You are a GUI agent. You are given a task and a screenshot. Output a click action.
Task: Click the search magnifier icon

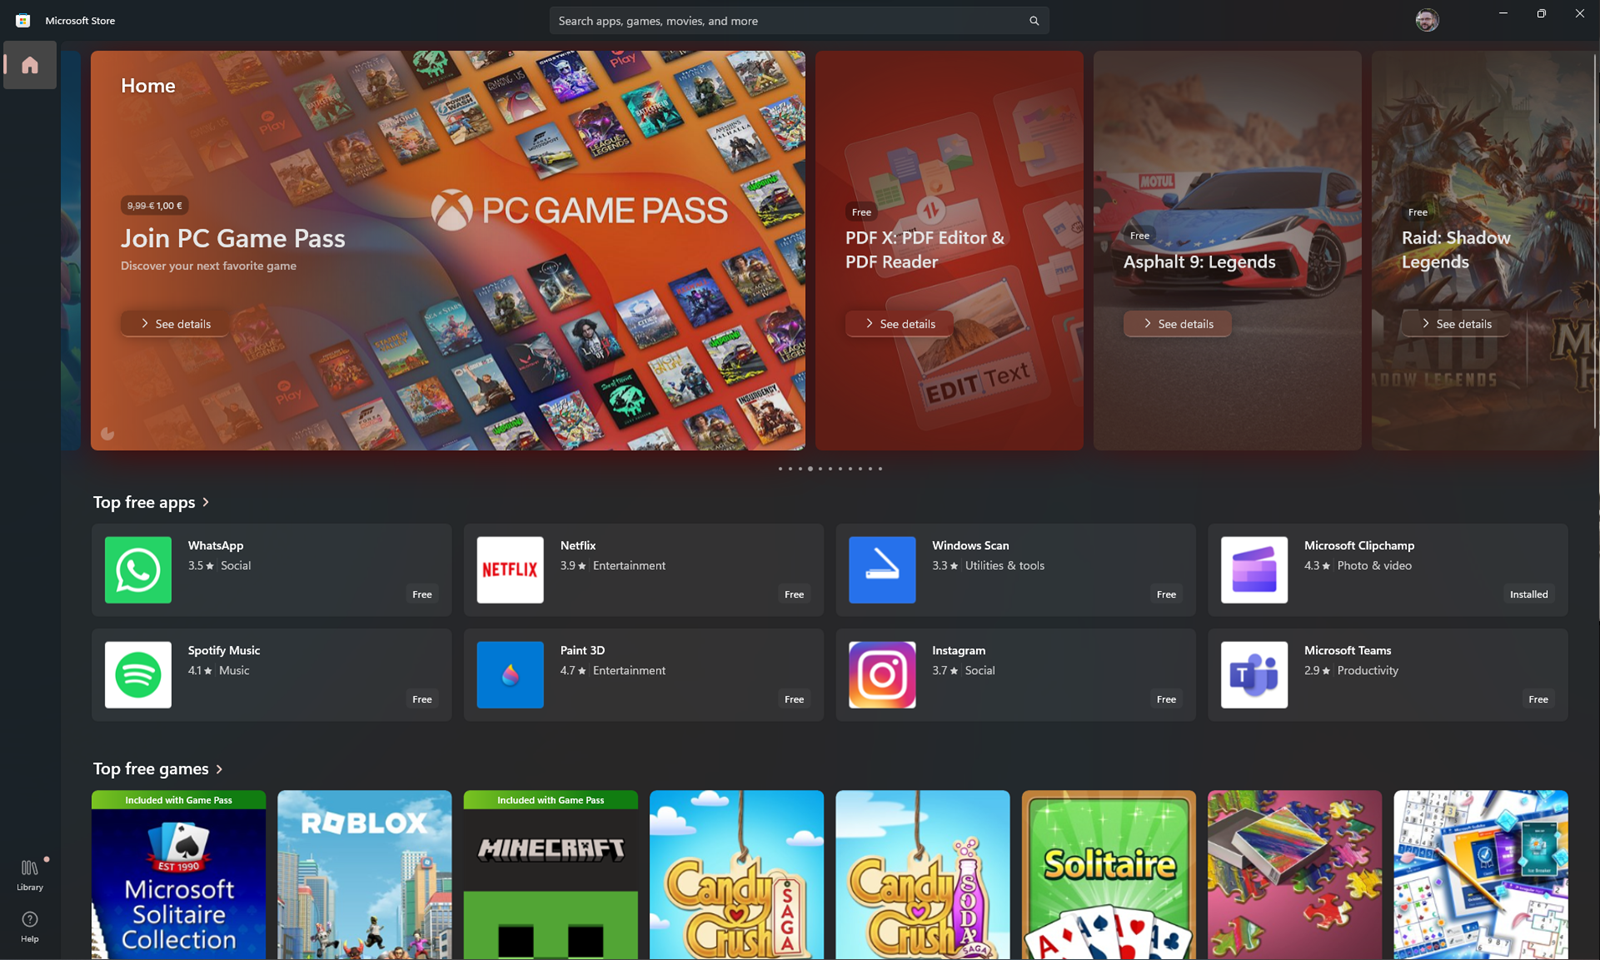(1034, 21)
